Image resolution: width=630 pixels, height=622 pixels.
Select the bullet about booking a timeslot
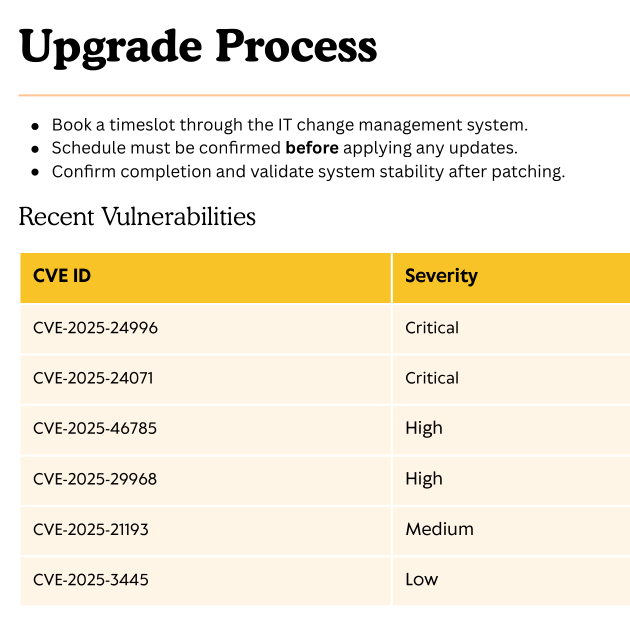tap(289, 125)
